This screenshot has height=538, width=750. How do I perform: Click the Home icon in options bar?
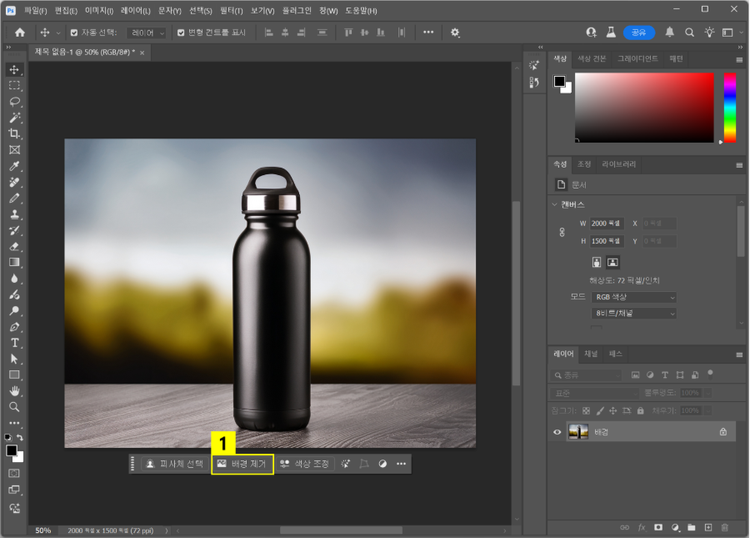19,32
